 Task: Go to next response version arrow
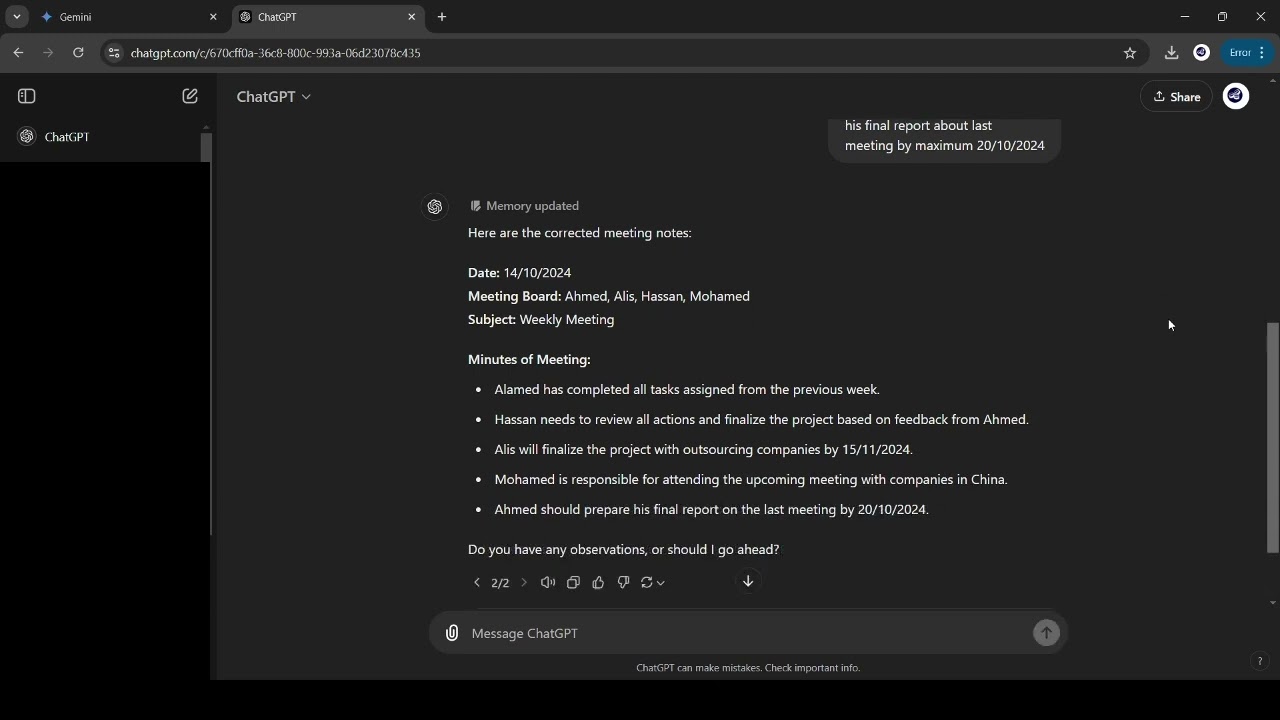tap(523, 582)
